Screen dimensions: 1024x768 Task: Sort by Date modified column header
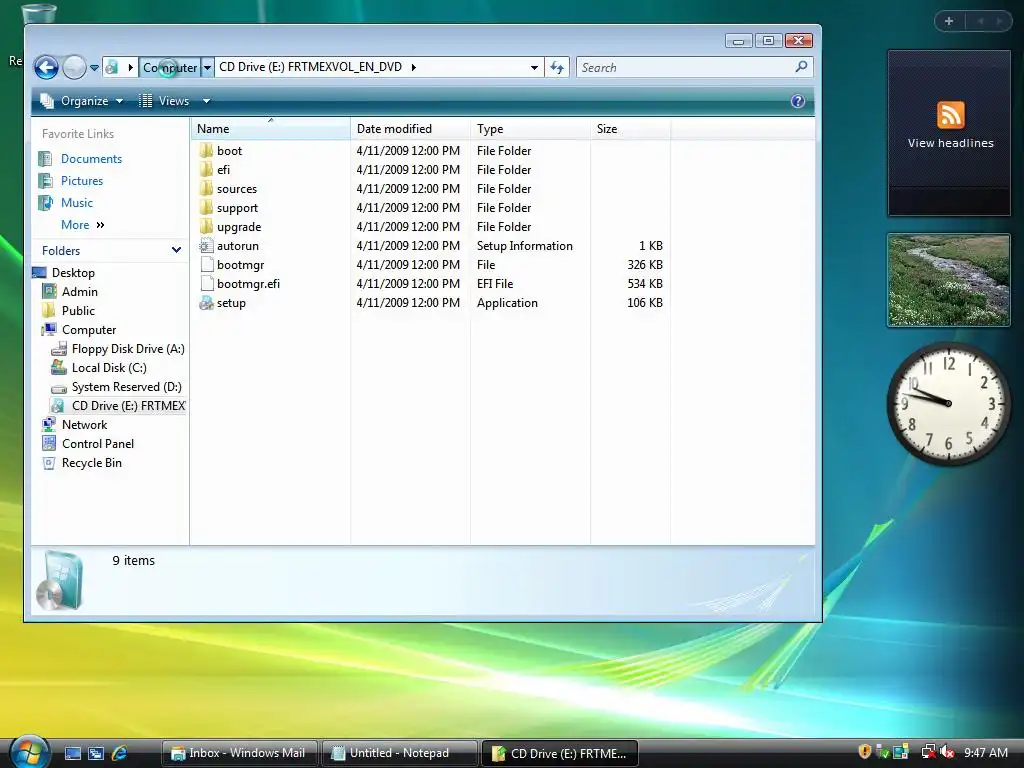410,129
